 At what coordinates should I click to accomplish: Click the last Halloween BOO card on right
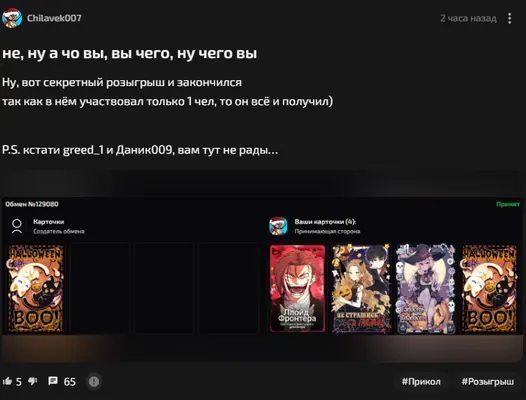pyautogui.click(x=489, y=289)
